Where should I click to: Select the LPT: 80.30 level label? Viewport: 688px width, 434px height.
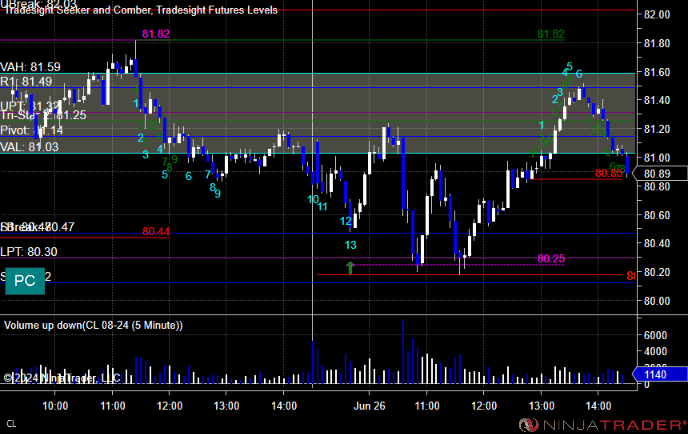click(29, 252)
